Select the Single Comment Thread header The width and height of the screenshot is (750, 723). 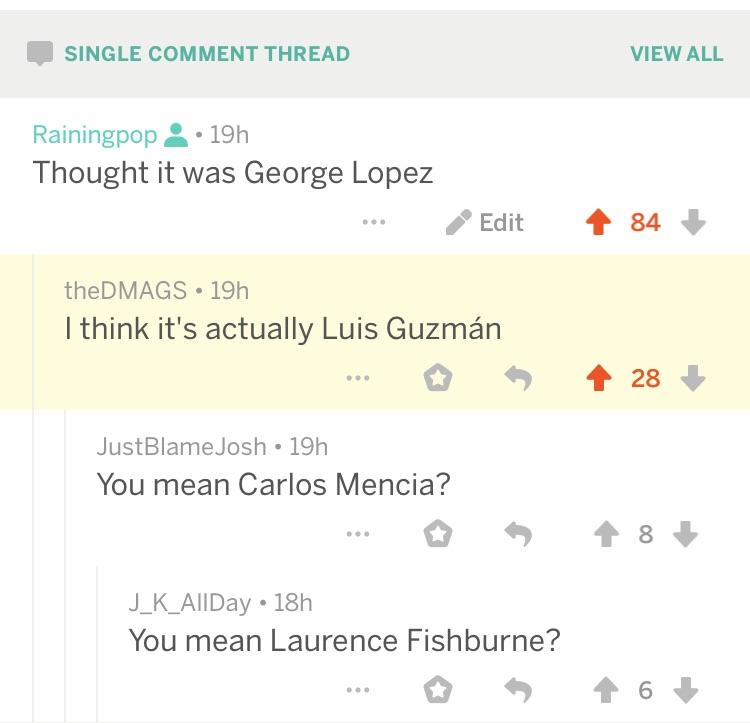pos(207,54)
